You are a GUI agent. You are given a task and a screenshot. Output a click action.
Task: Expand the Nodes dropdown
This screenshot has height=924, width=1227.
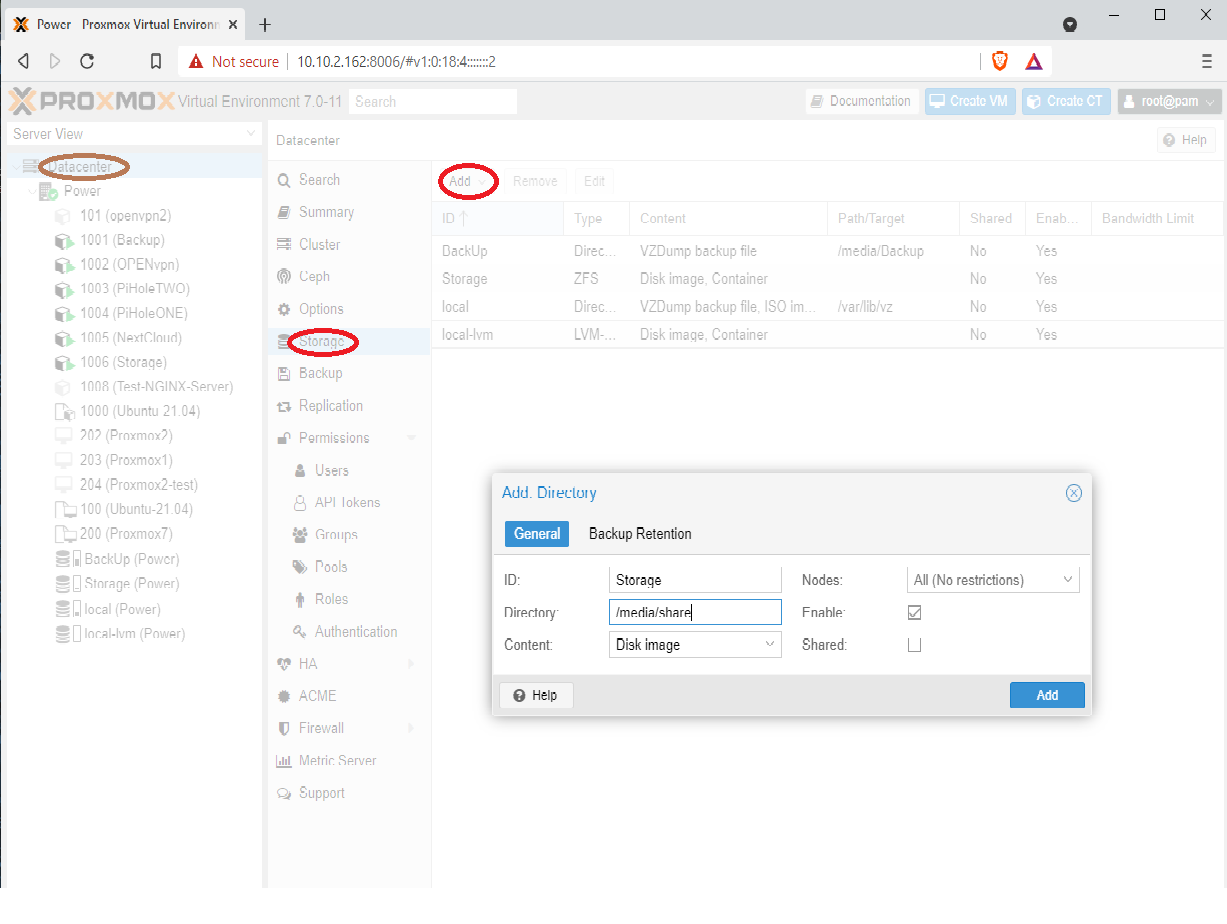(x=1067, y=580)
